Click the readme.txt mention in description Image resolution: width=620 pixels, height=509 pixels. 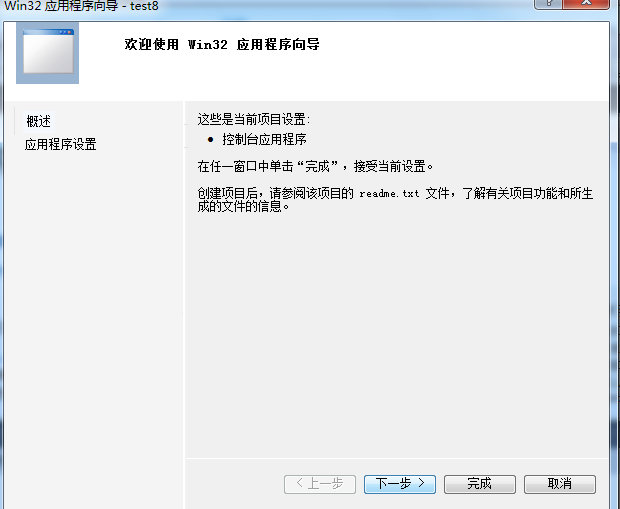pyautogui.click(x=389, y=193)
